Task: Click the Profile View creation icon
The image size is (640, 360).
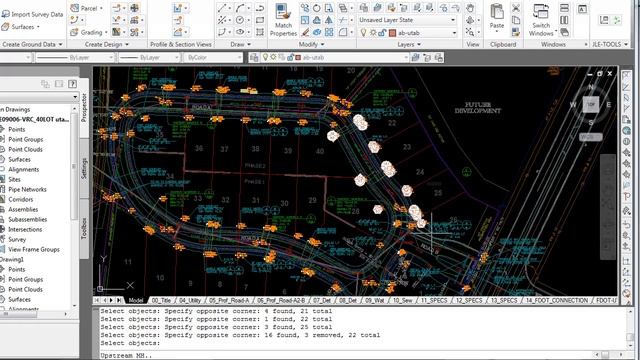Action: [x=178, y=8]
